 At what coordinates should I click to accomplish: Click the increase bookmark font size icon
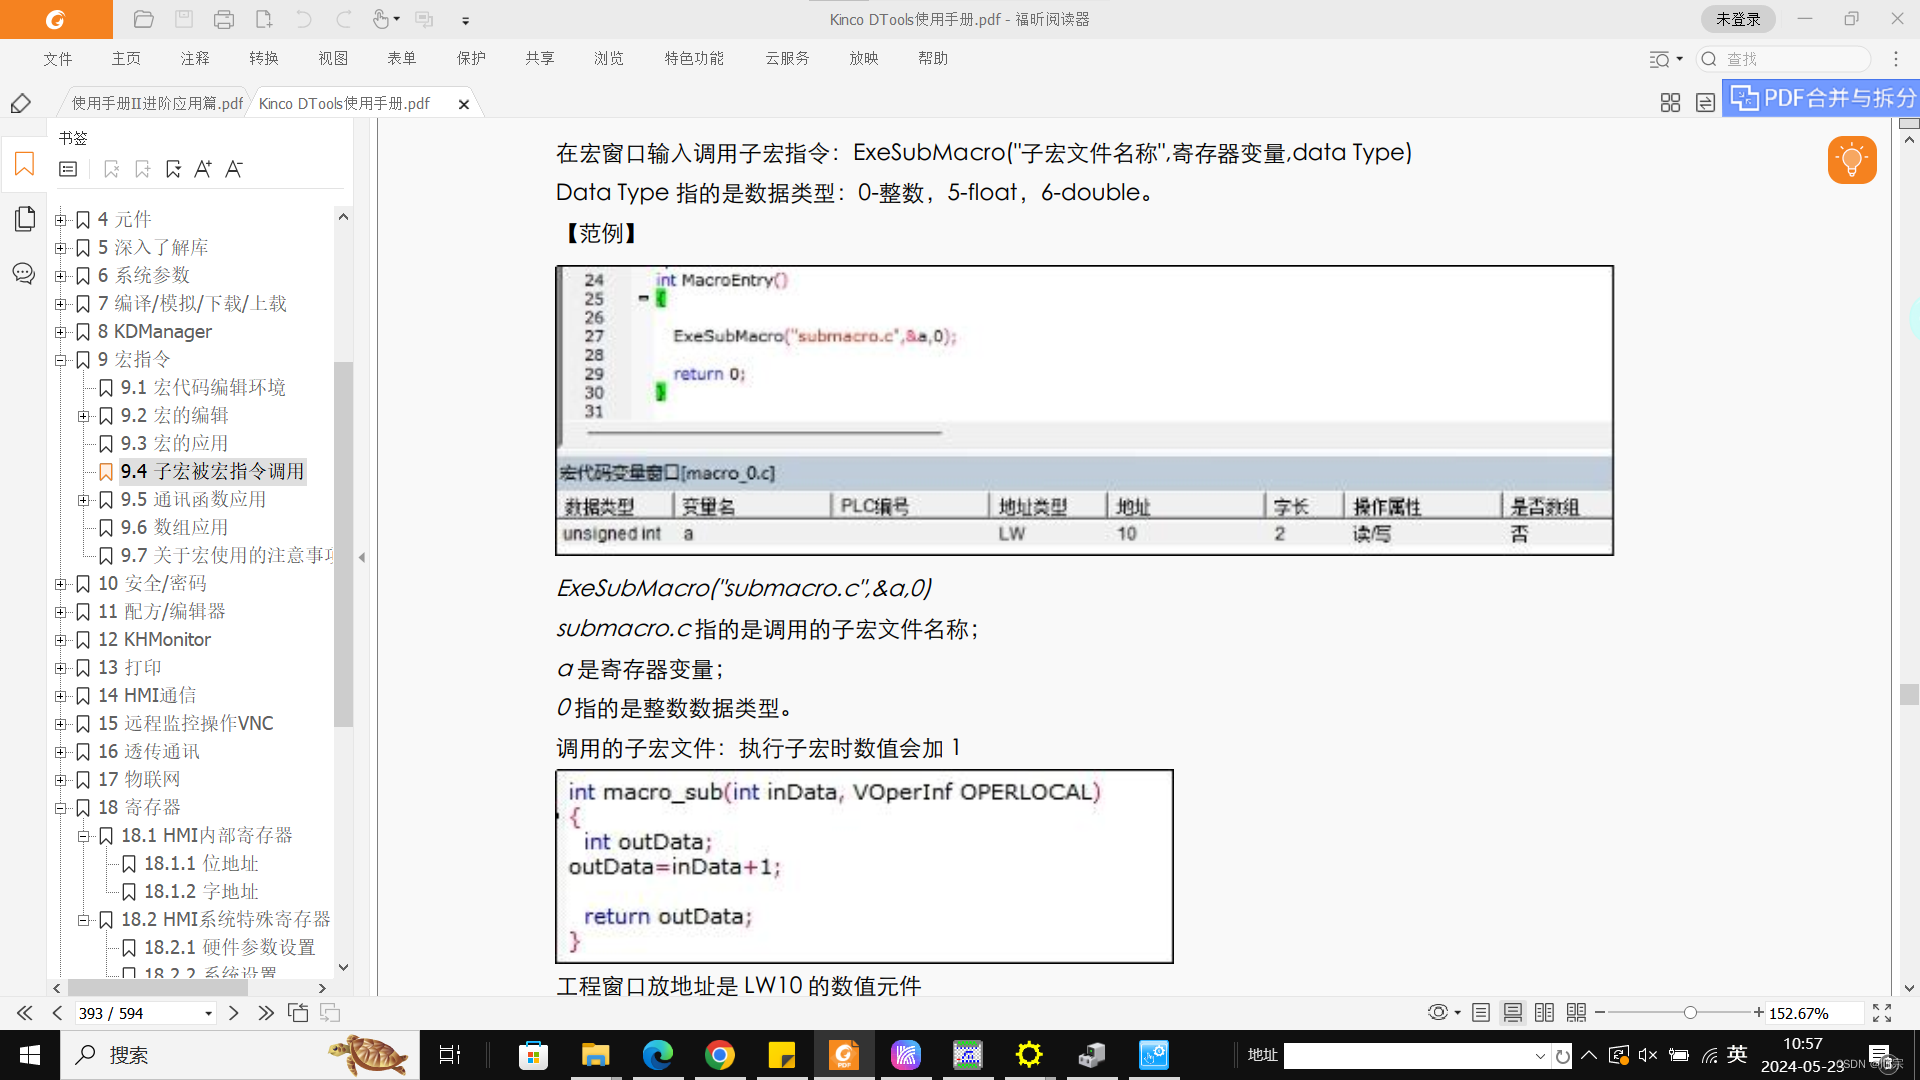click(203, 169)
